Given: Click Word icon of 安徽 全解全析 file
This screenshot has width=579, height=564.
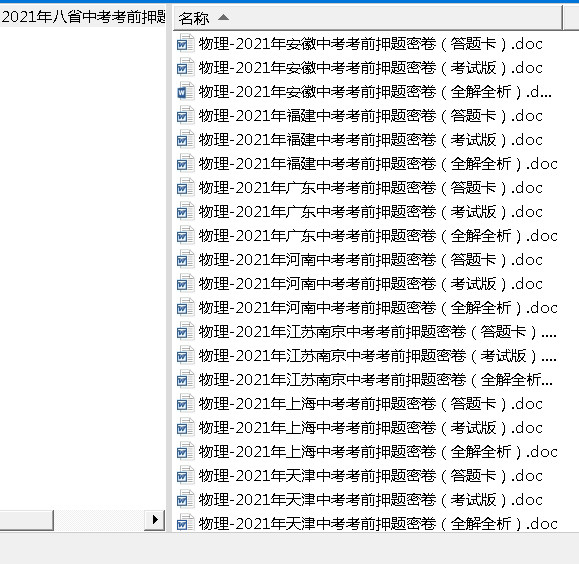Looking at the screenshot, I should pos(185,91).
